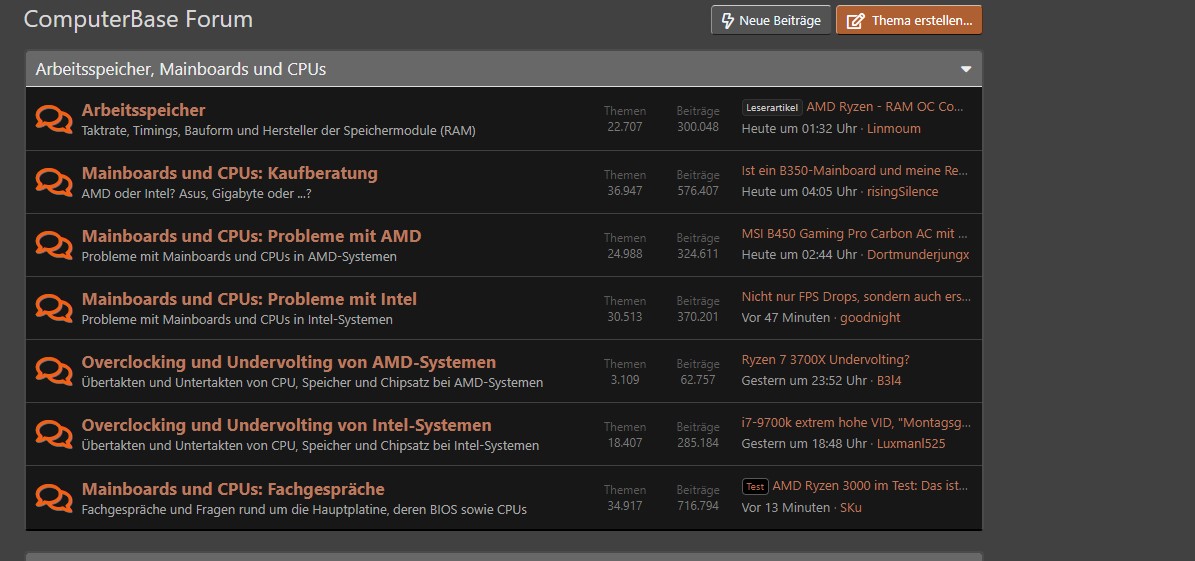
Task: Click the Leserartikel label tag
Action: click(772, 108)
